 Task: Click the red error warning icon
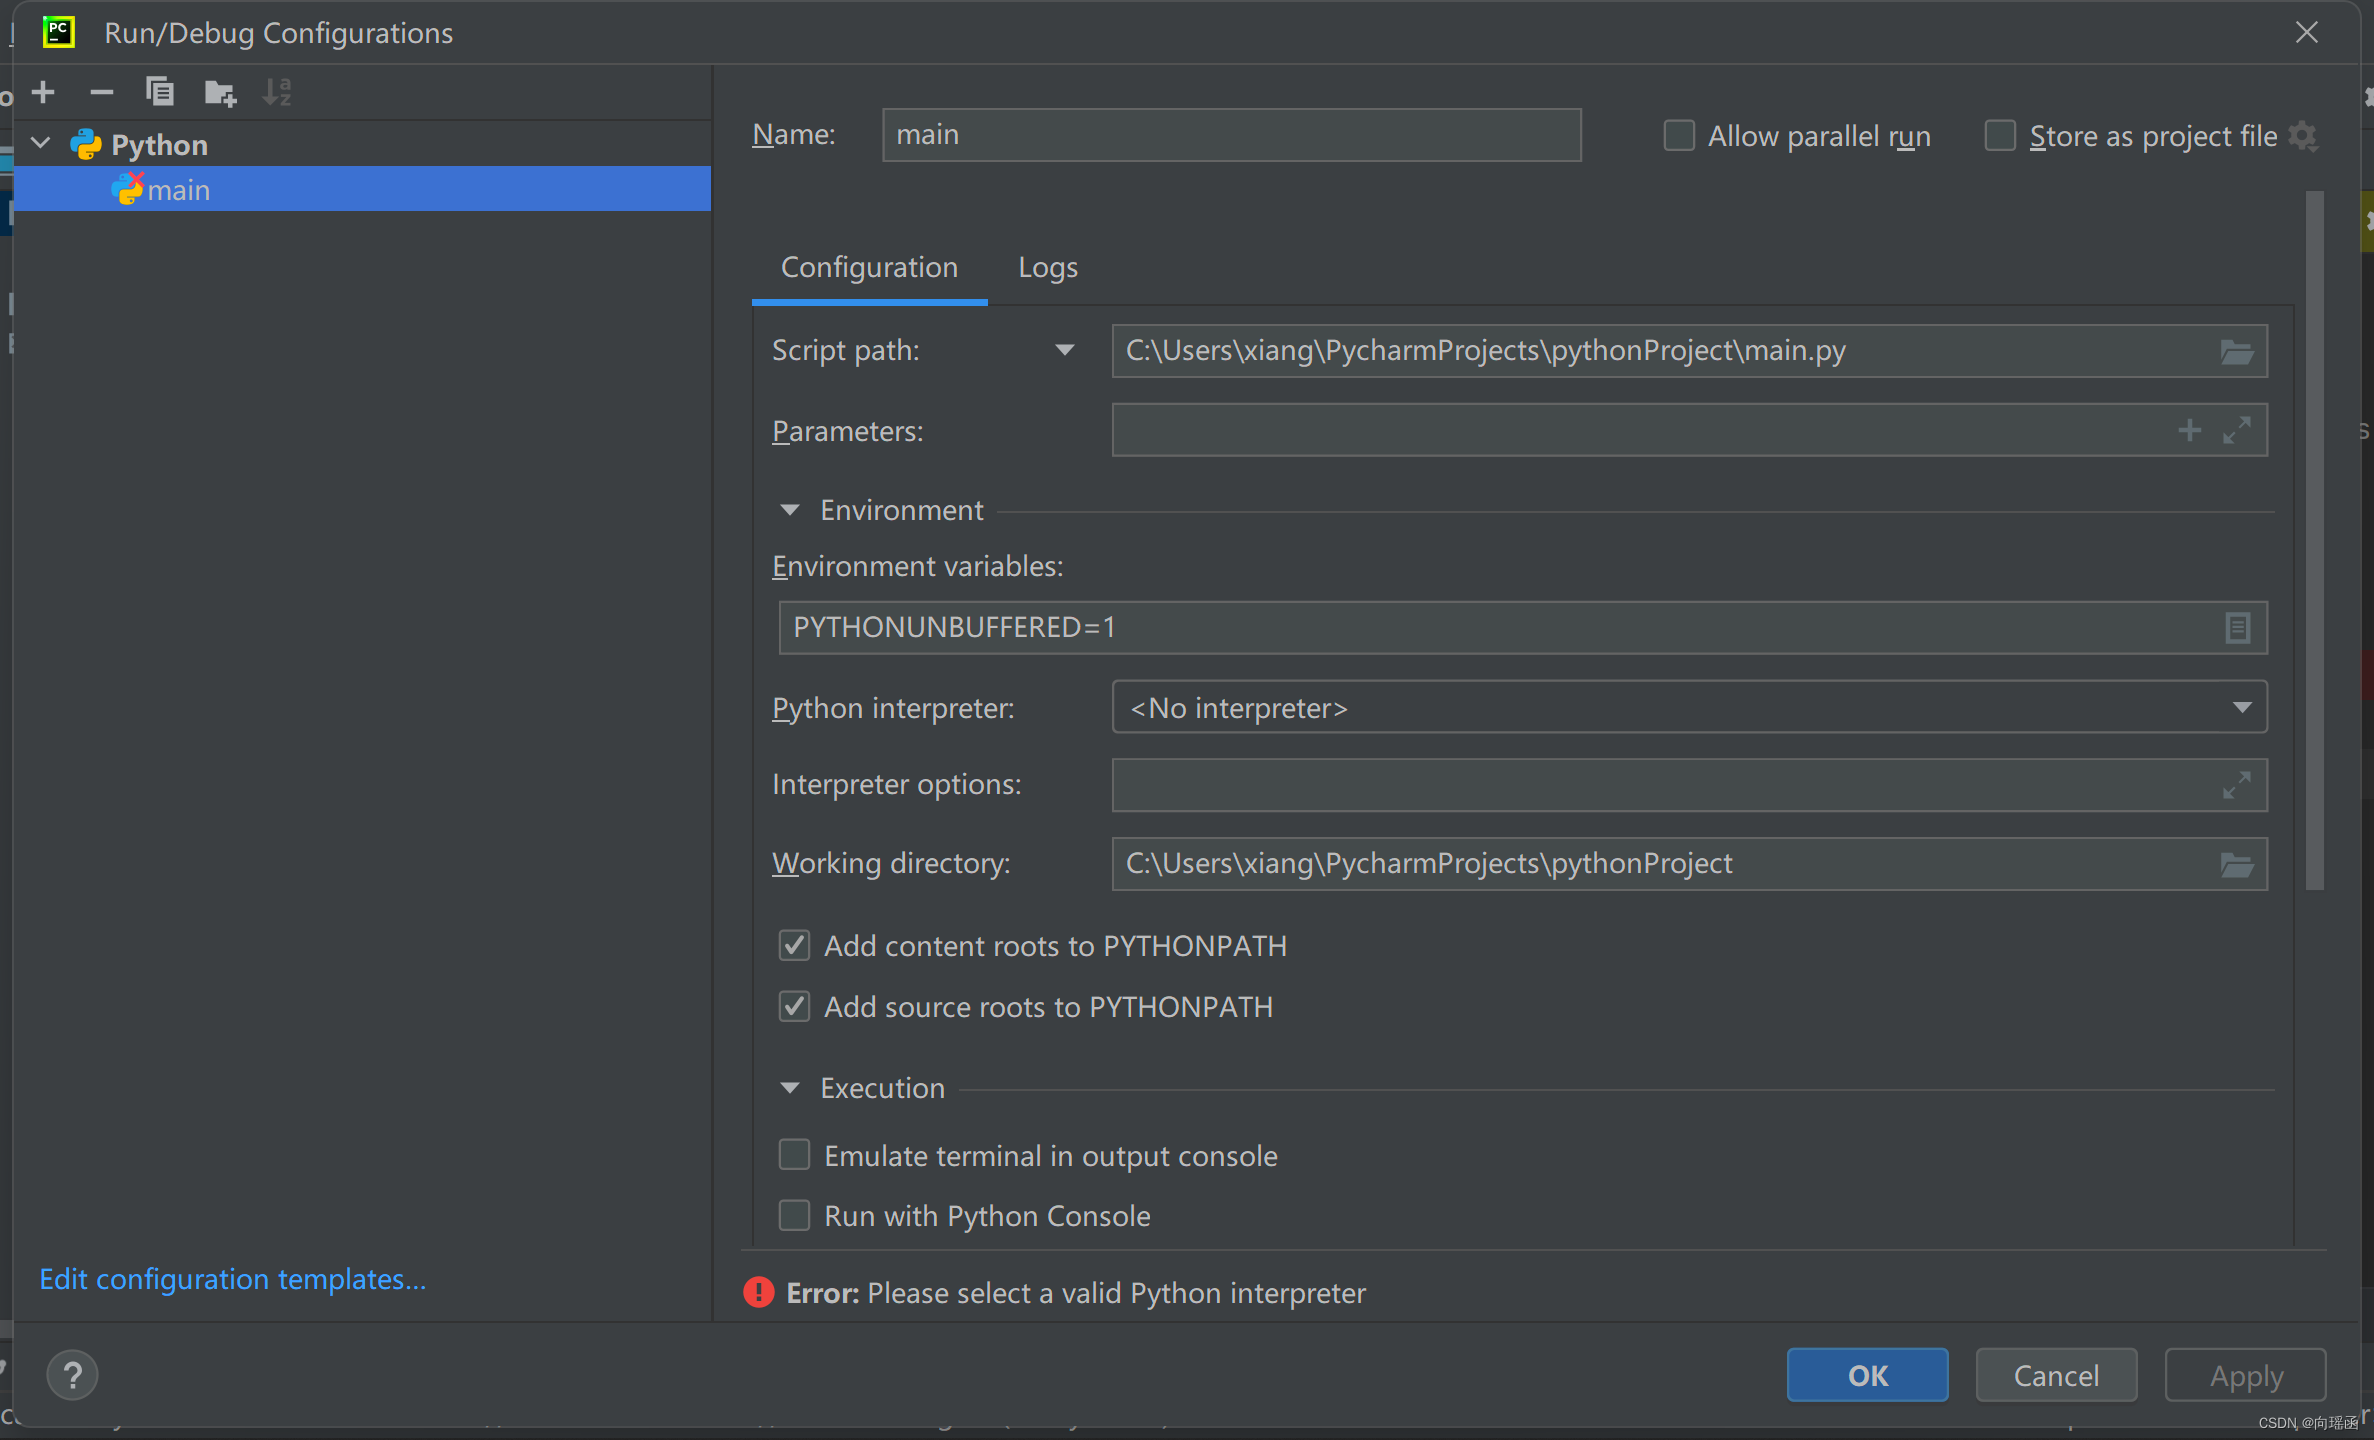[758, 1293]
